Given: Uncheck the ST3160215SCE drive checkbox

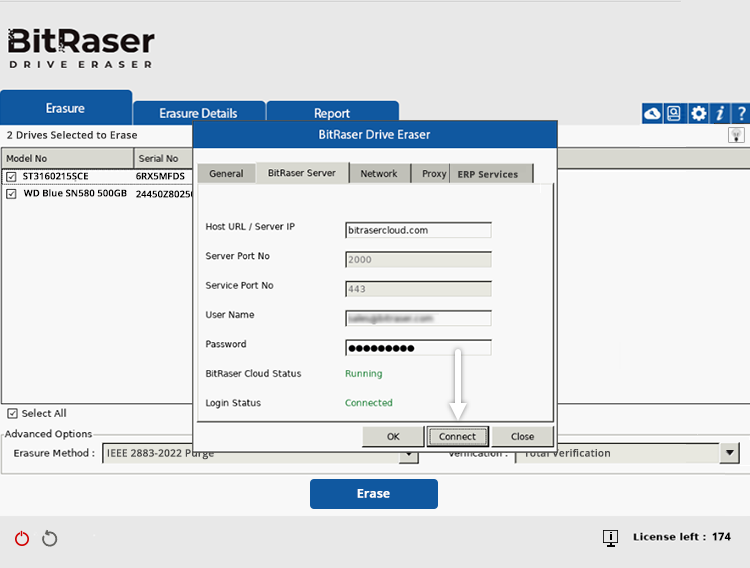Looking at the screenshot, I should [12, 177].
